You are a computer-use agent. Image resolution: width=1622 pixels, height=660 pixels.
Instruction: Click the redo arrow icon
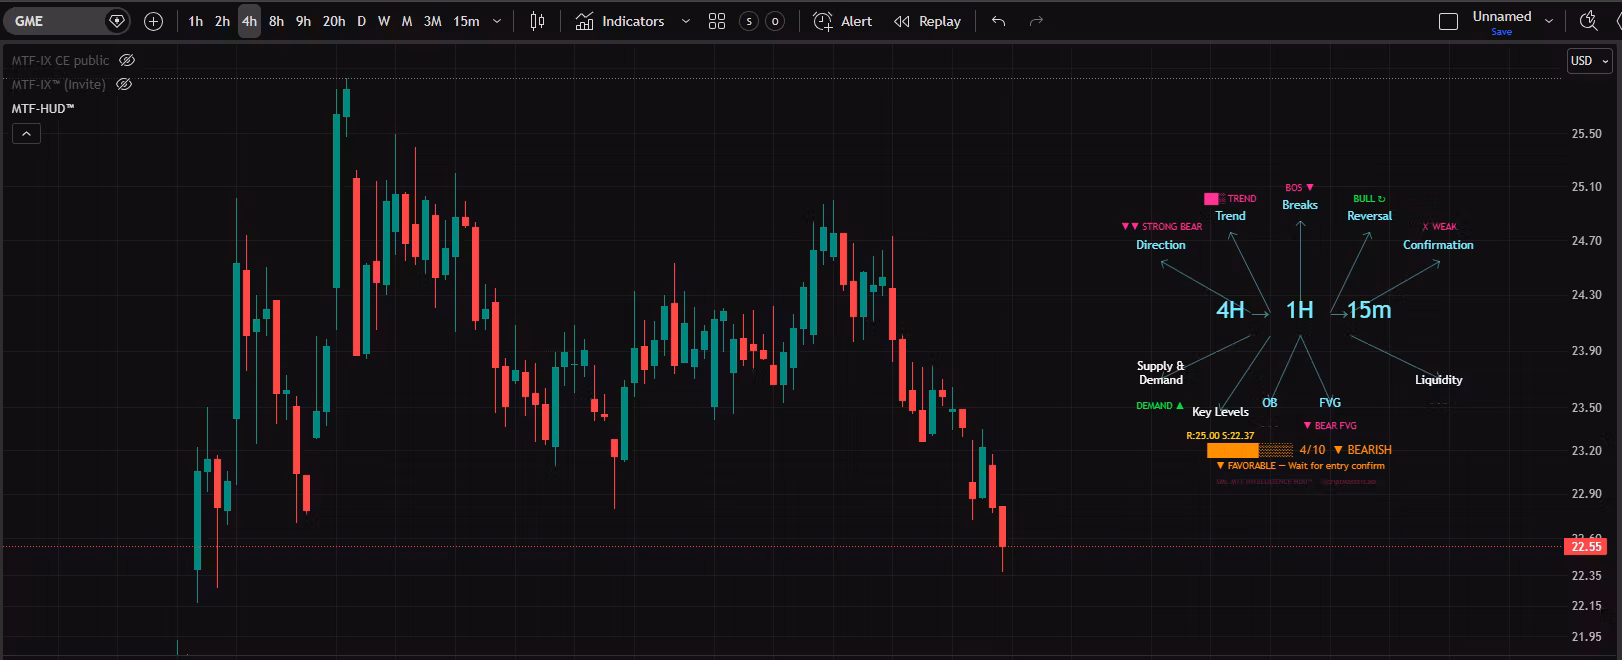1036,21
